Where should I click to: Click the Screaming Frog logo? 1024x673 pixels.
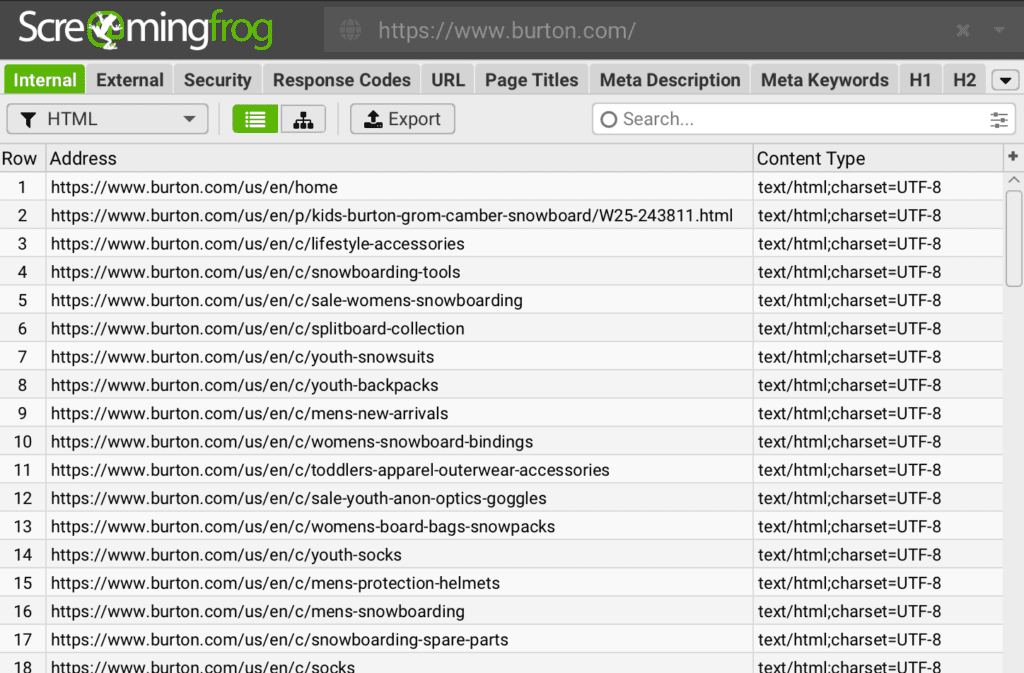click(145, 29)
